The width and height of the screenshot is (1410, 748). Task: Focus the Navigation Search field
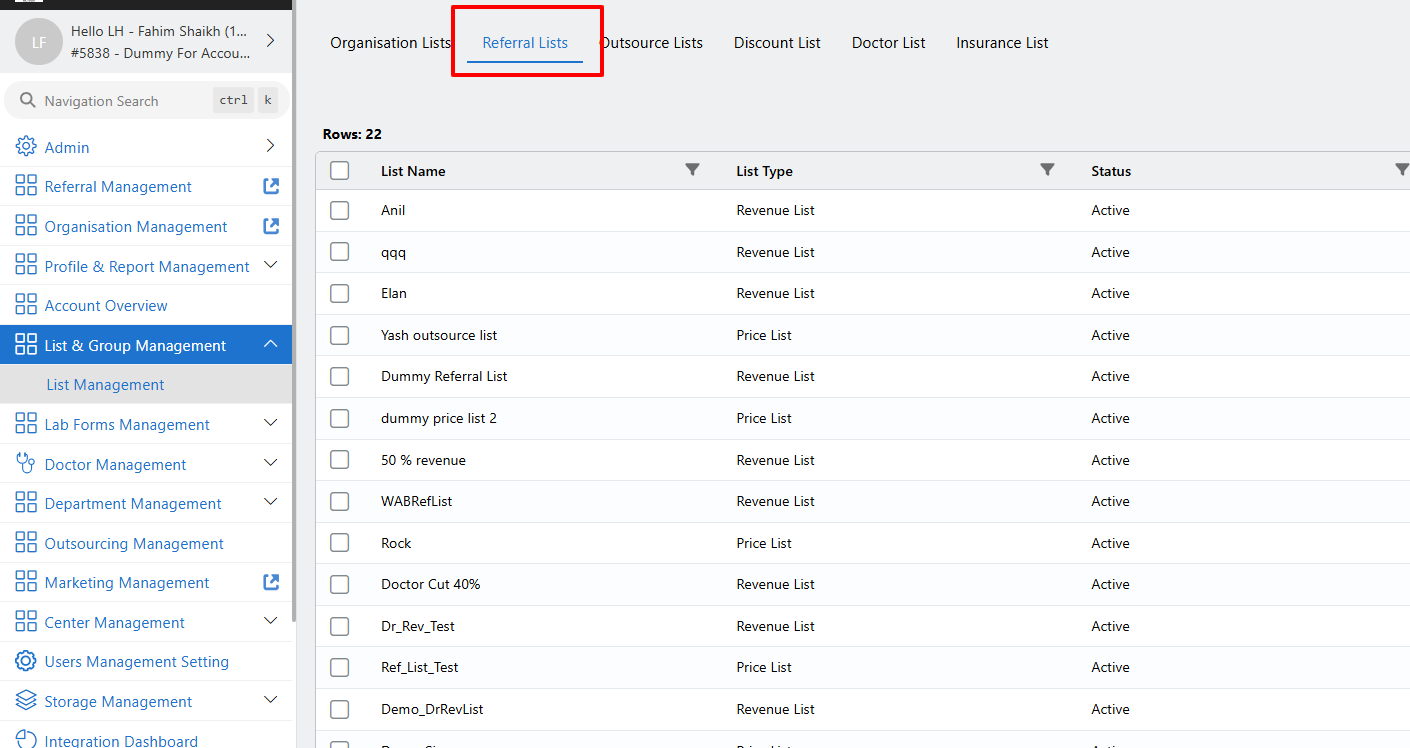[x=120, y=101]
